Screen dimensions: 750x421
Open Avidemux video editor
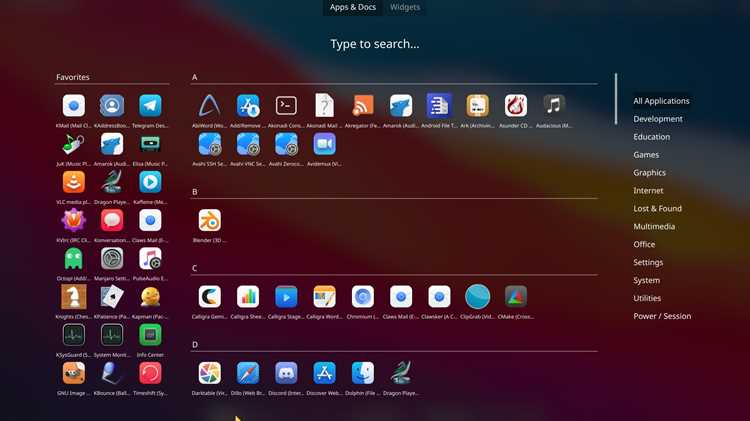point(324,144)
